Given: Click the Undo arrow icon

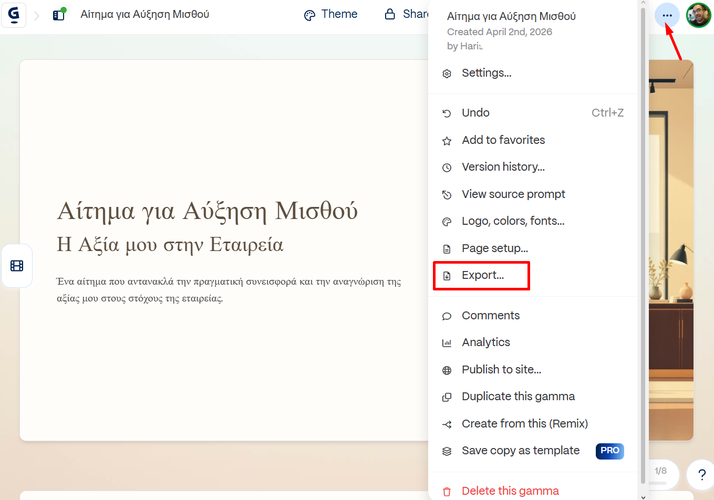Looking at the screenshot, I should click(x=447, y=113).
